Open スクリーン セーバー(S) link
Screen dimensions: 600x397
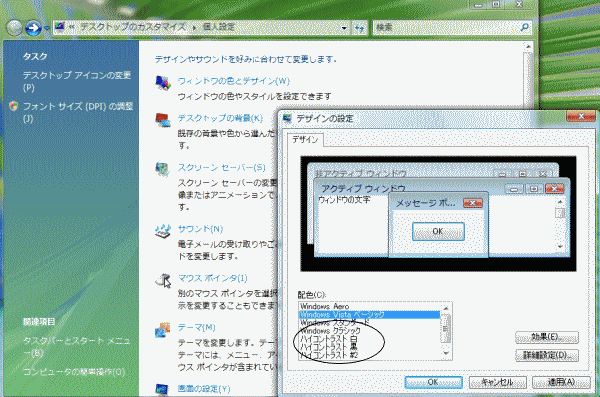221,167
